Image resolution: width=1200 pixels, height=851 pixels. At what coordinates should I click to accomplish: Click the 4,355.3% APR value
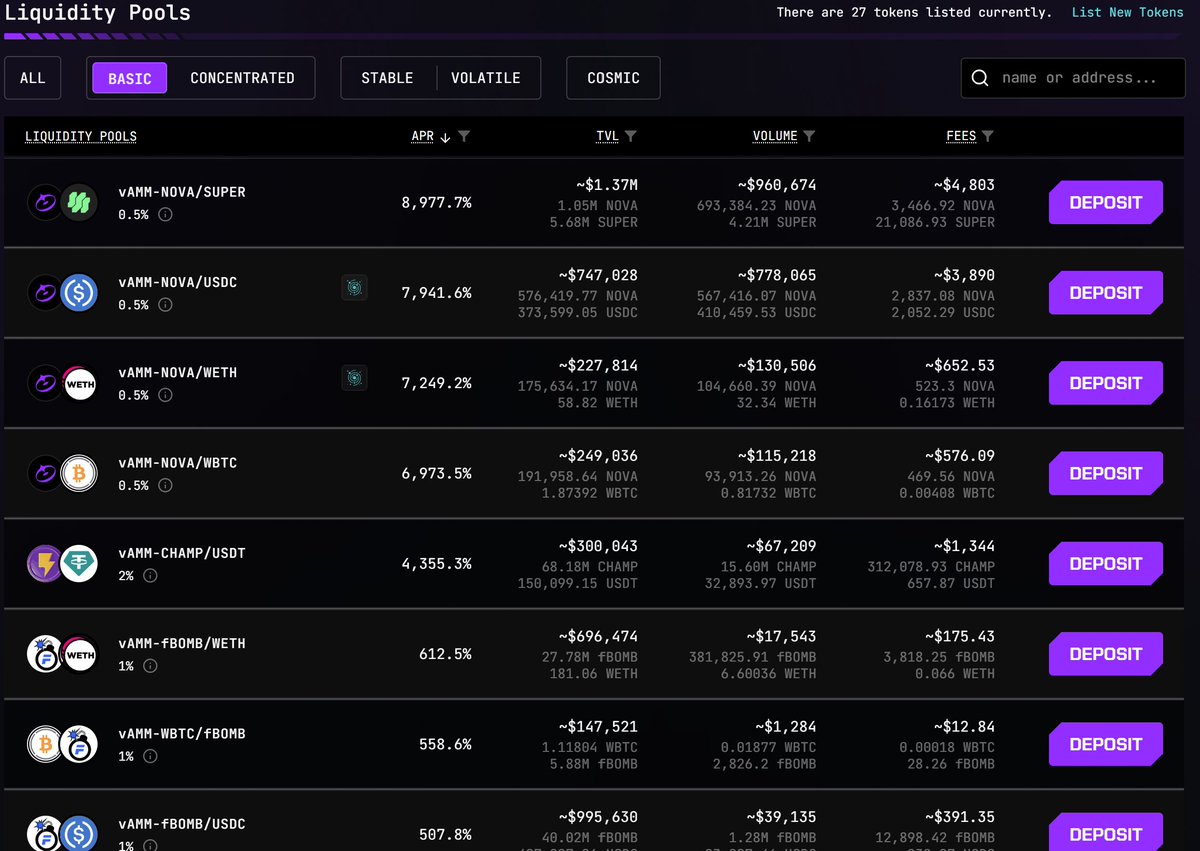tap(437, 564)
